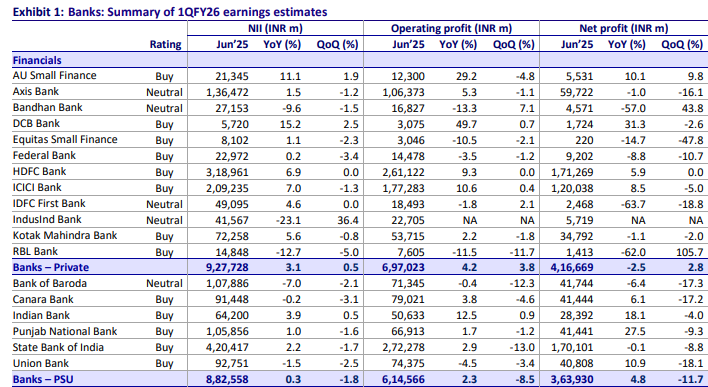
Task: Click Bandhan Bank NII value 27,153
Action: [x=231, y=108]
